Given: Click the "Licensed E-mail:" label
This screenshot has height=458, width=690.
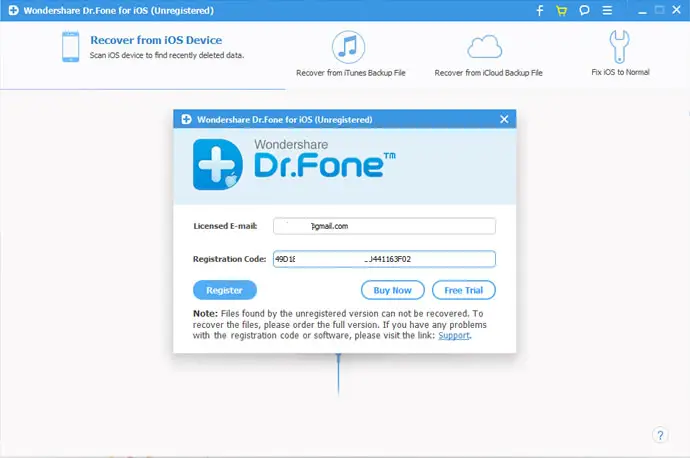Looking at the screenshot, I should pyautogui.click(x=225, y=226).
